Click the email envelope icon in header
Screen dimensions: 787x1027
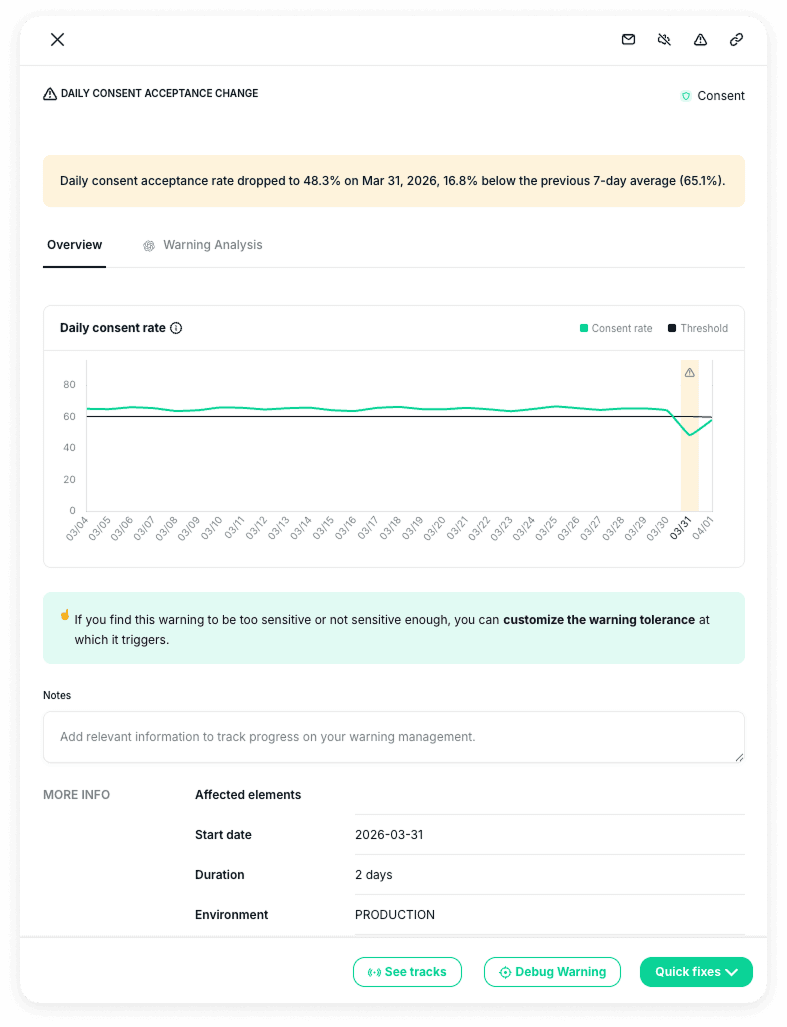point(628,40)
